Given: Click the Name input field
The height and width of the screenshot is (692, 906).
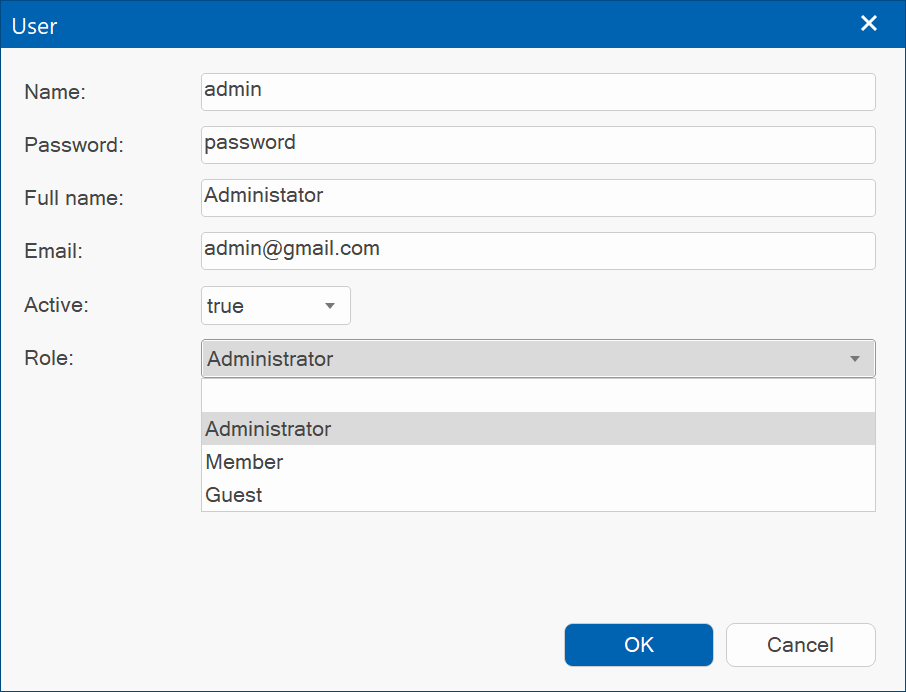Looking at the screenshot, I should pyautogui.click(x=538, y=92).
